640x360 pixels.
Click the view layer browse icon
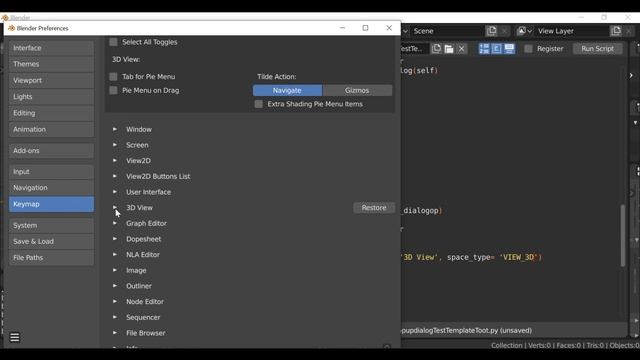pyautogui.click(x=524, y=31)
